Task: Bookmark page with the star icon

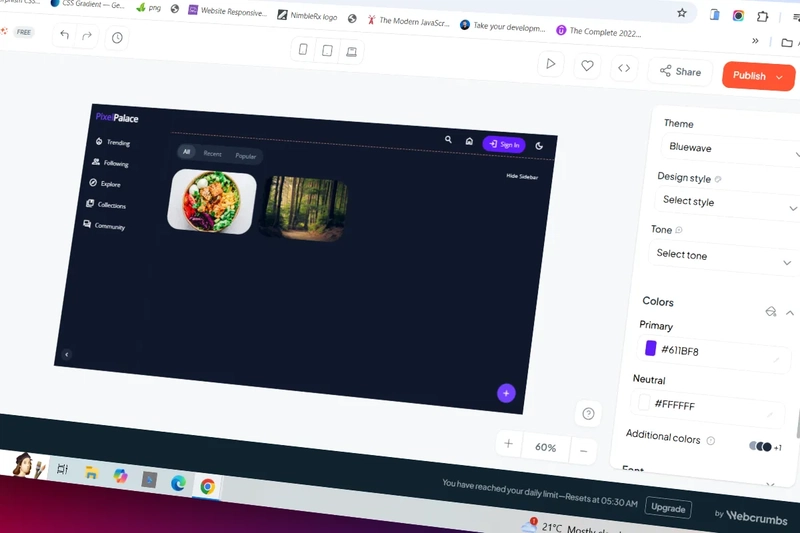Action: (682, 13)
